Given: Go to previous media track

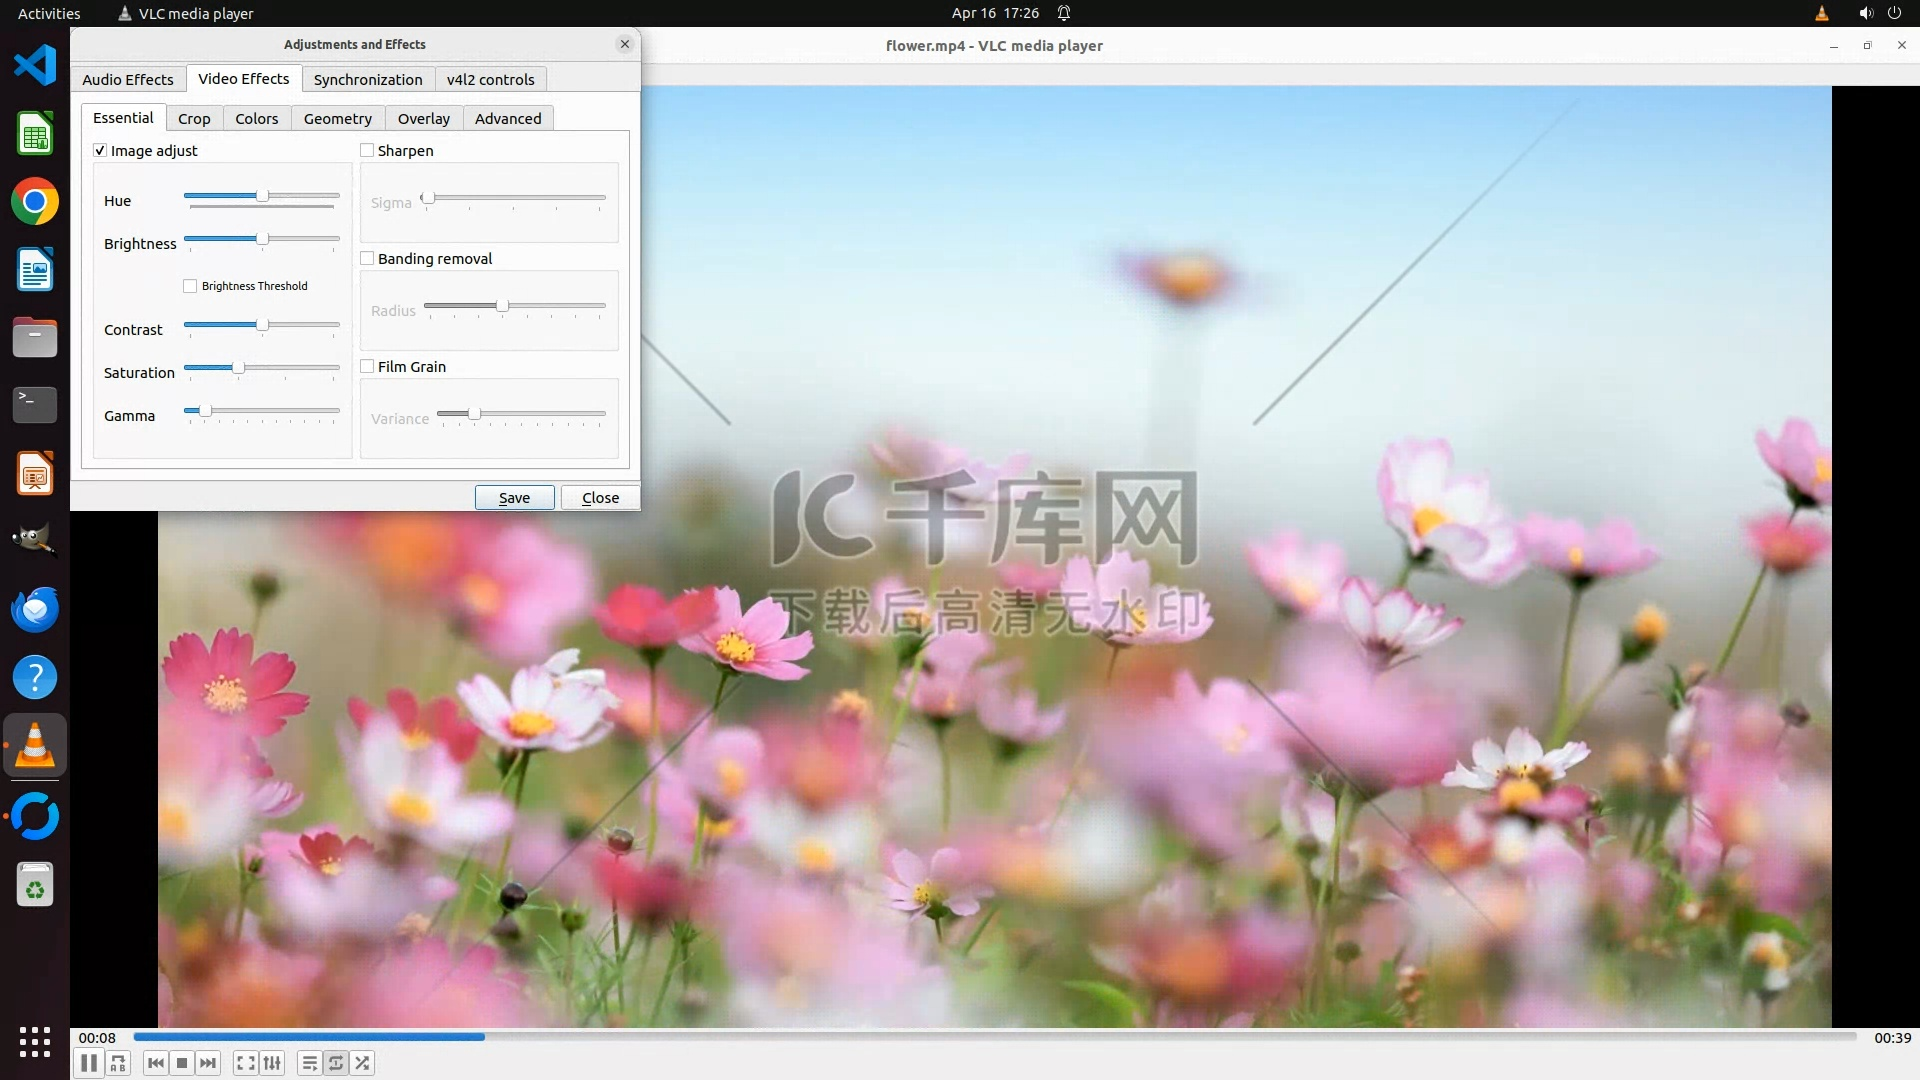Looking at the screenshot, I should (155, 1063).
